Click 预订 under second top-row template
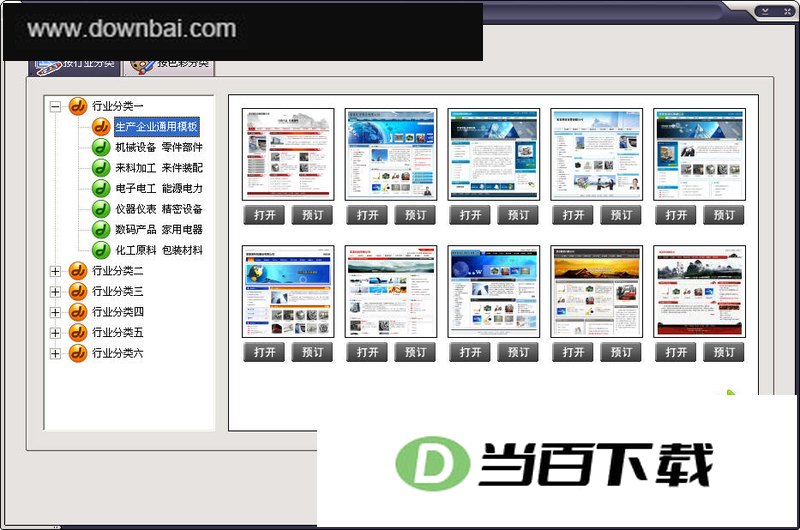Screen dimensions: 800x530 [x=415, y=215]
